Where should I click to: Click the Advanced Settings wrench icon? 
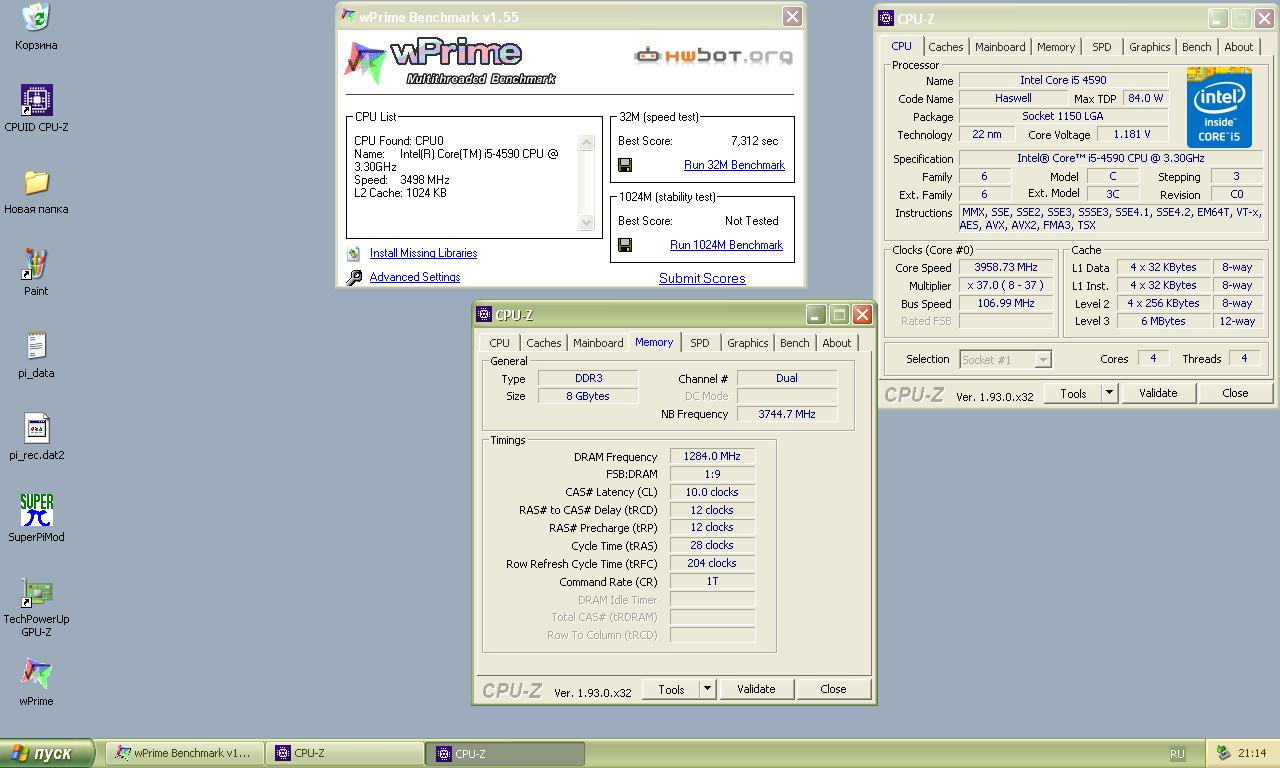coord(354,278)
